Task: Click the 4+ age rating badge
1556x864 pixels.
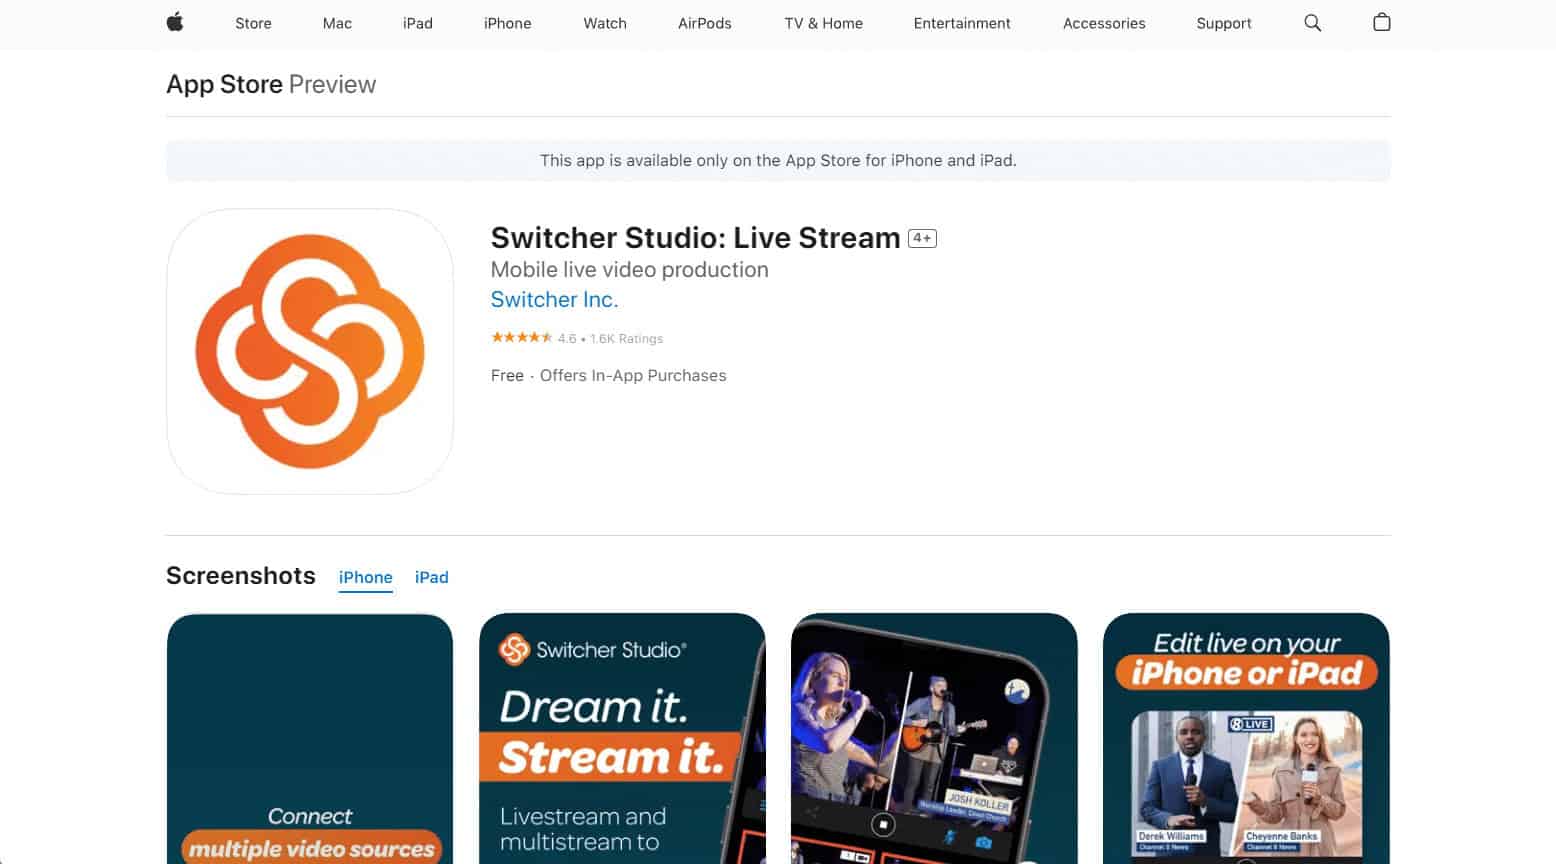Action: [x=922, y=238]
